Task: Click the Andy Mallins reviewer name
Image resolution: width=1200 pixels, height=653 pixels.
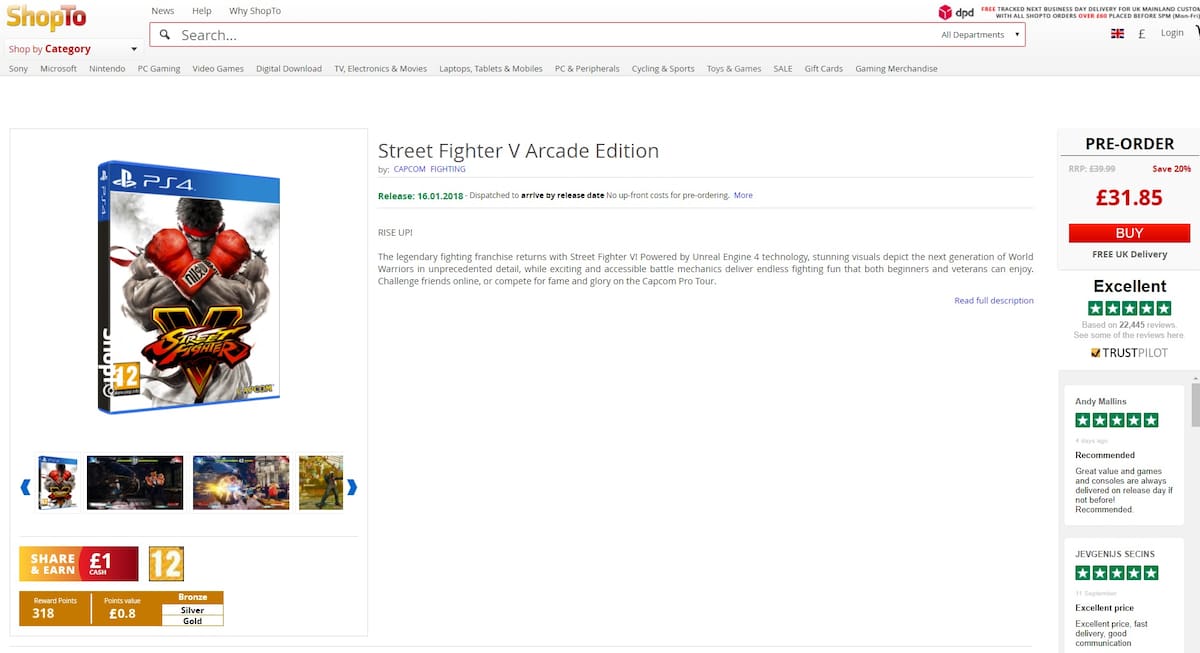Action: pos(1100,402)
